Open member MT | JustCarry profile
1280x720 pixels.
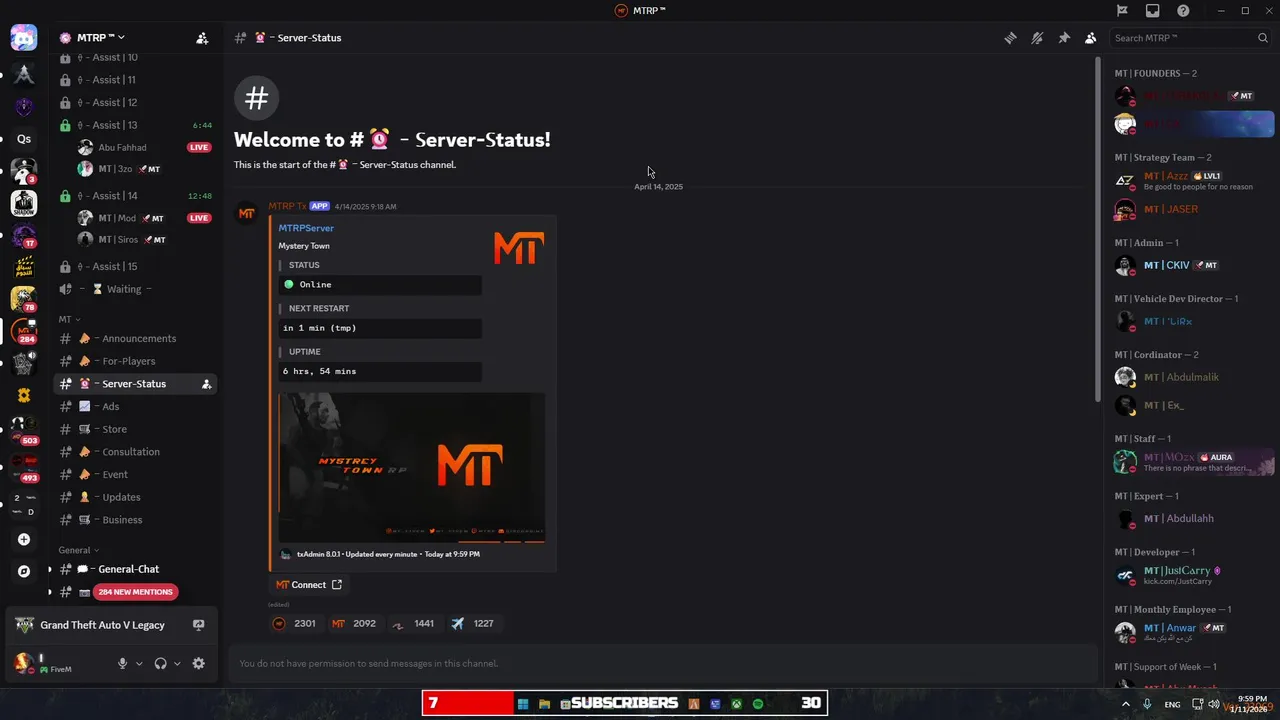pos(1190,575)
